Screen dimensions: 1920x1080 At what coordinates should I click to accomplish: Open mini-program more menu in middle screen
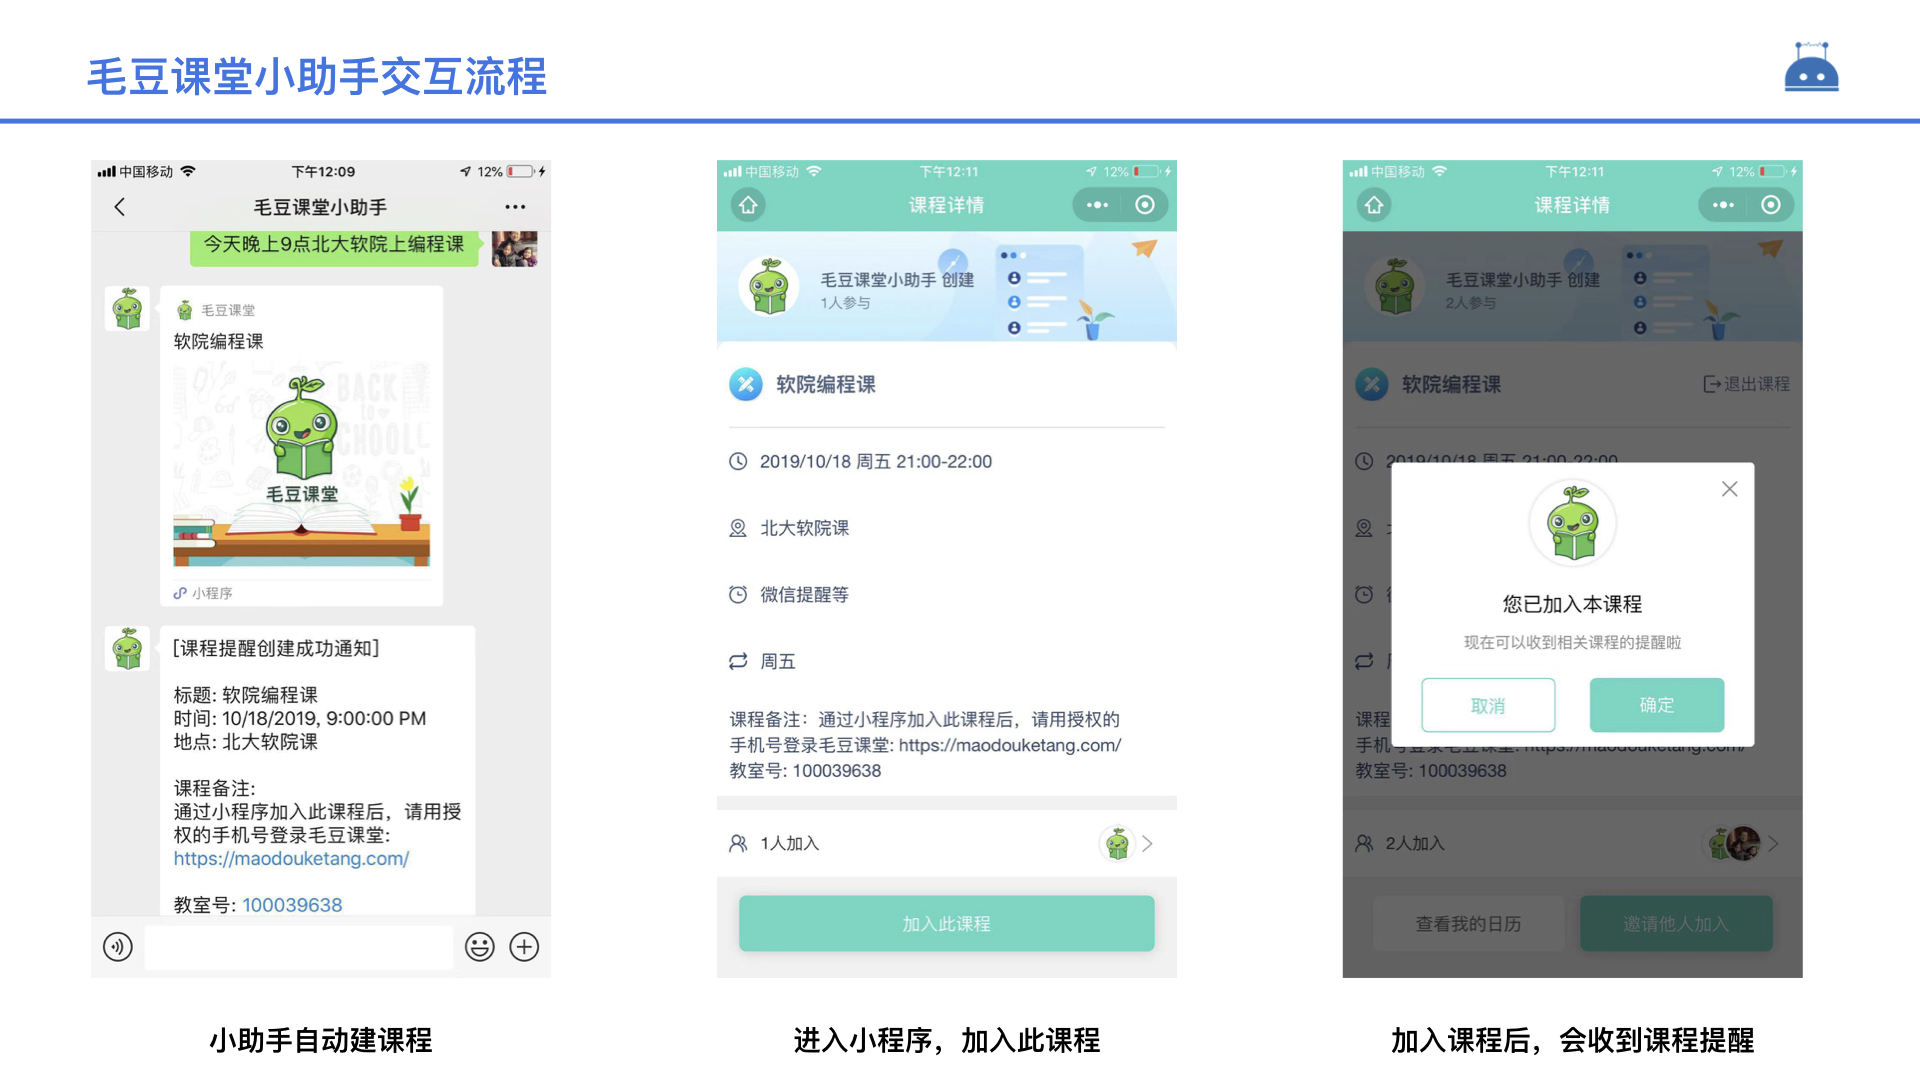click(1097, 205)
